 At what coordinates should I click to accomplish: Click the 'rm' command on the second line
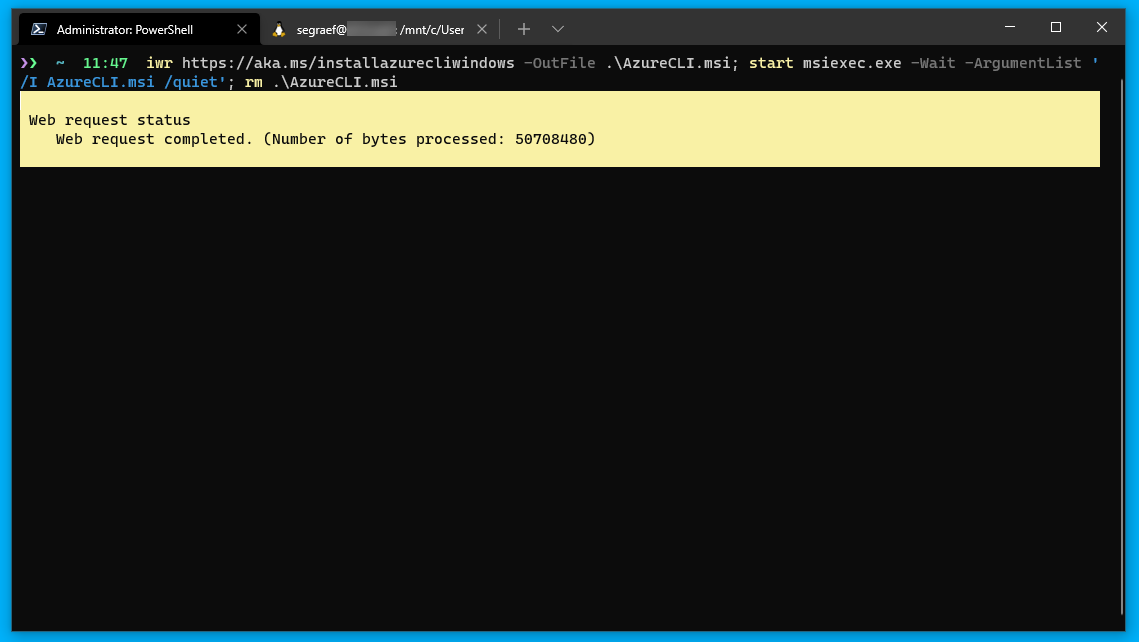pos(254,82)
